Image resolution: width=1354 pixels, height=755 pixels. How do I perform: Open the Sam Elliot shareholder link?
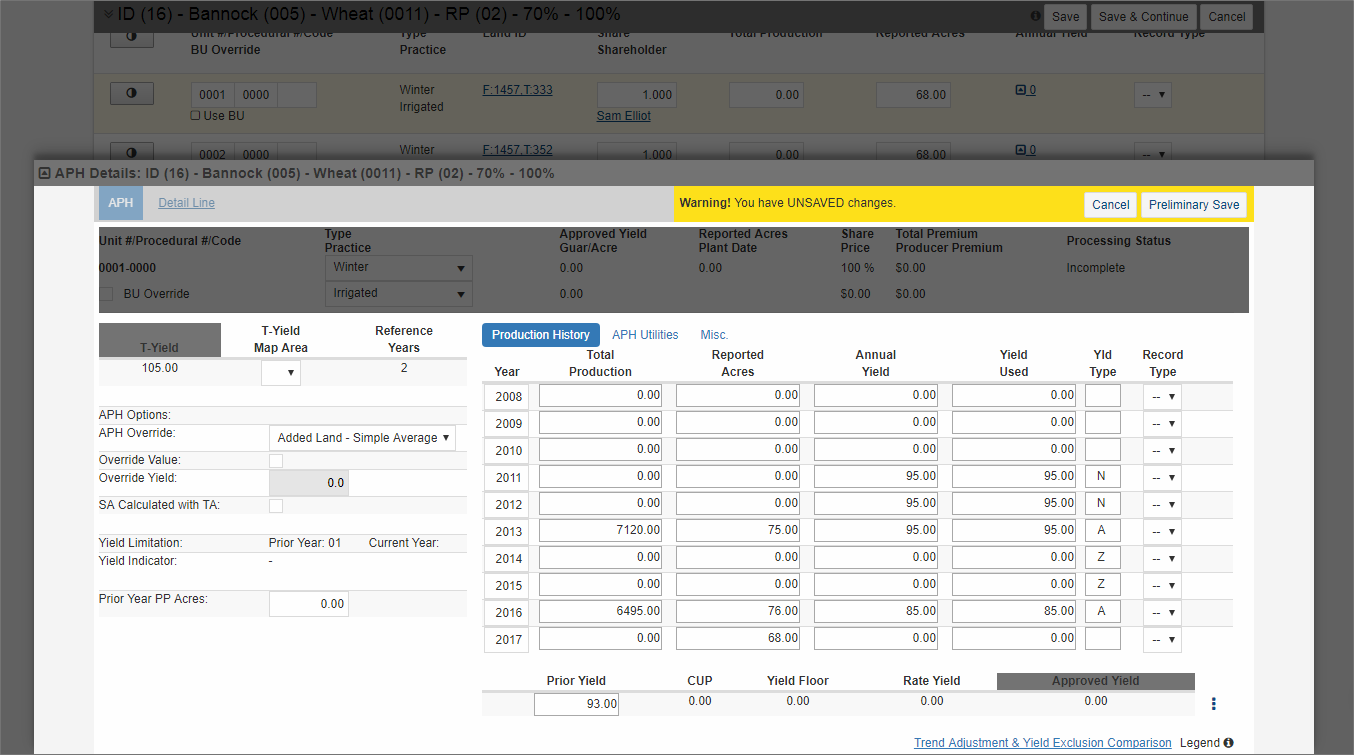624,116
